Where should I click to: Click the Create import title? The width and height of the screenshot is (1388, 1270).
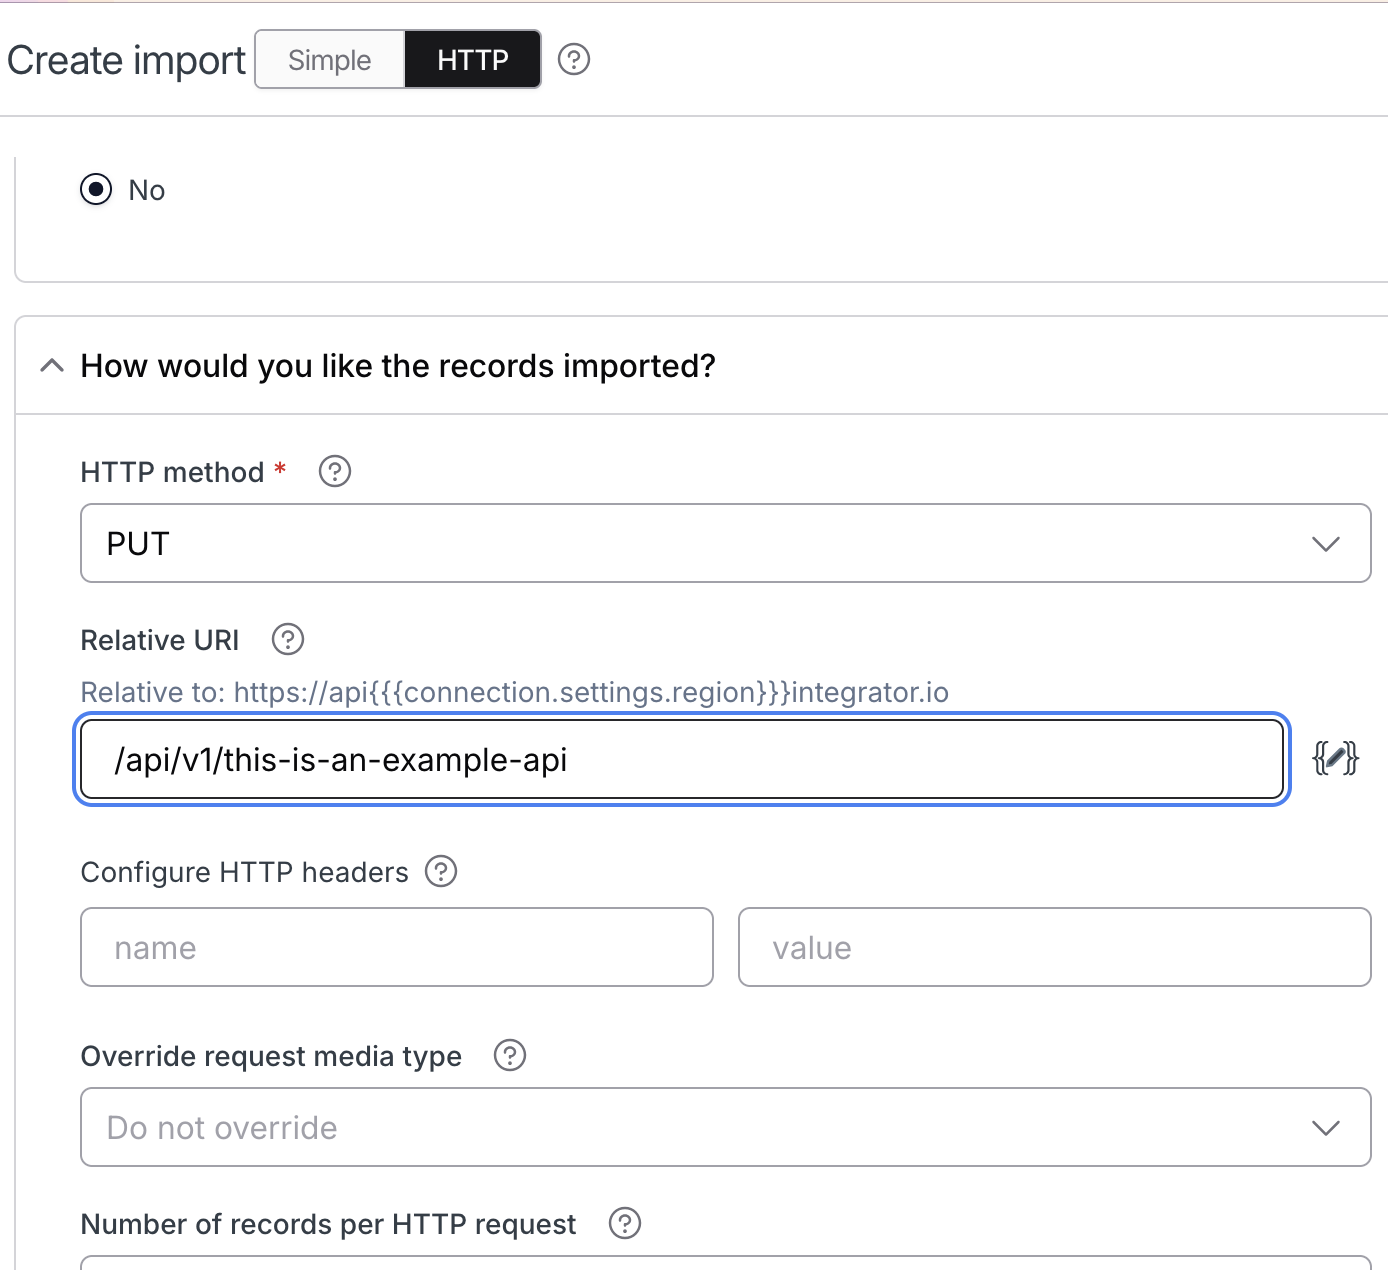(126, 60)
